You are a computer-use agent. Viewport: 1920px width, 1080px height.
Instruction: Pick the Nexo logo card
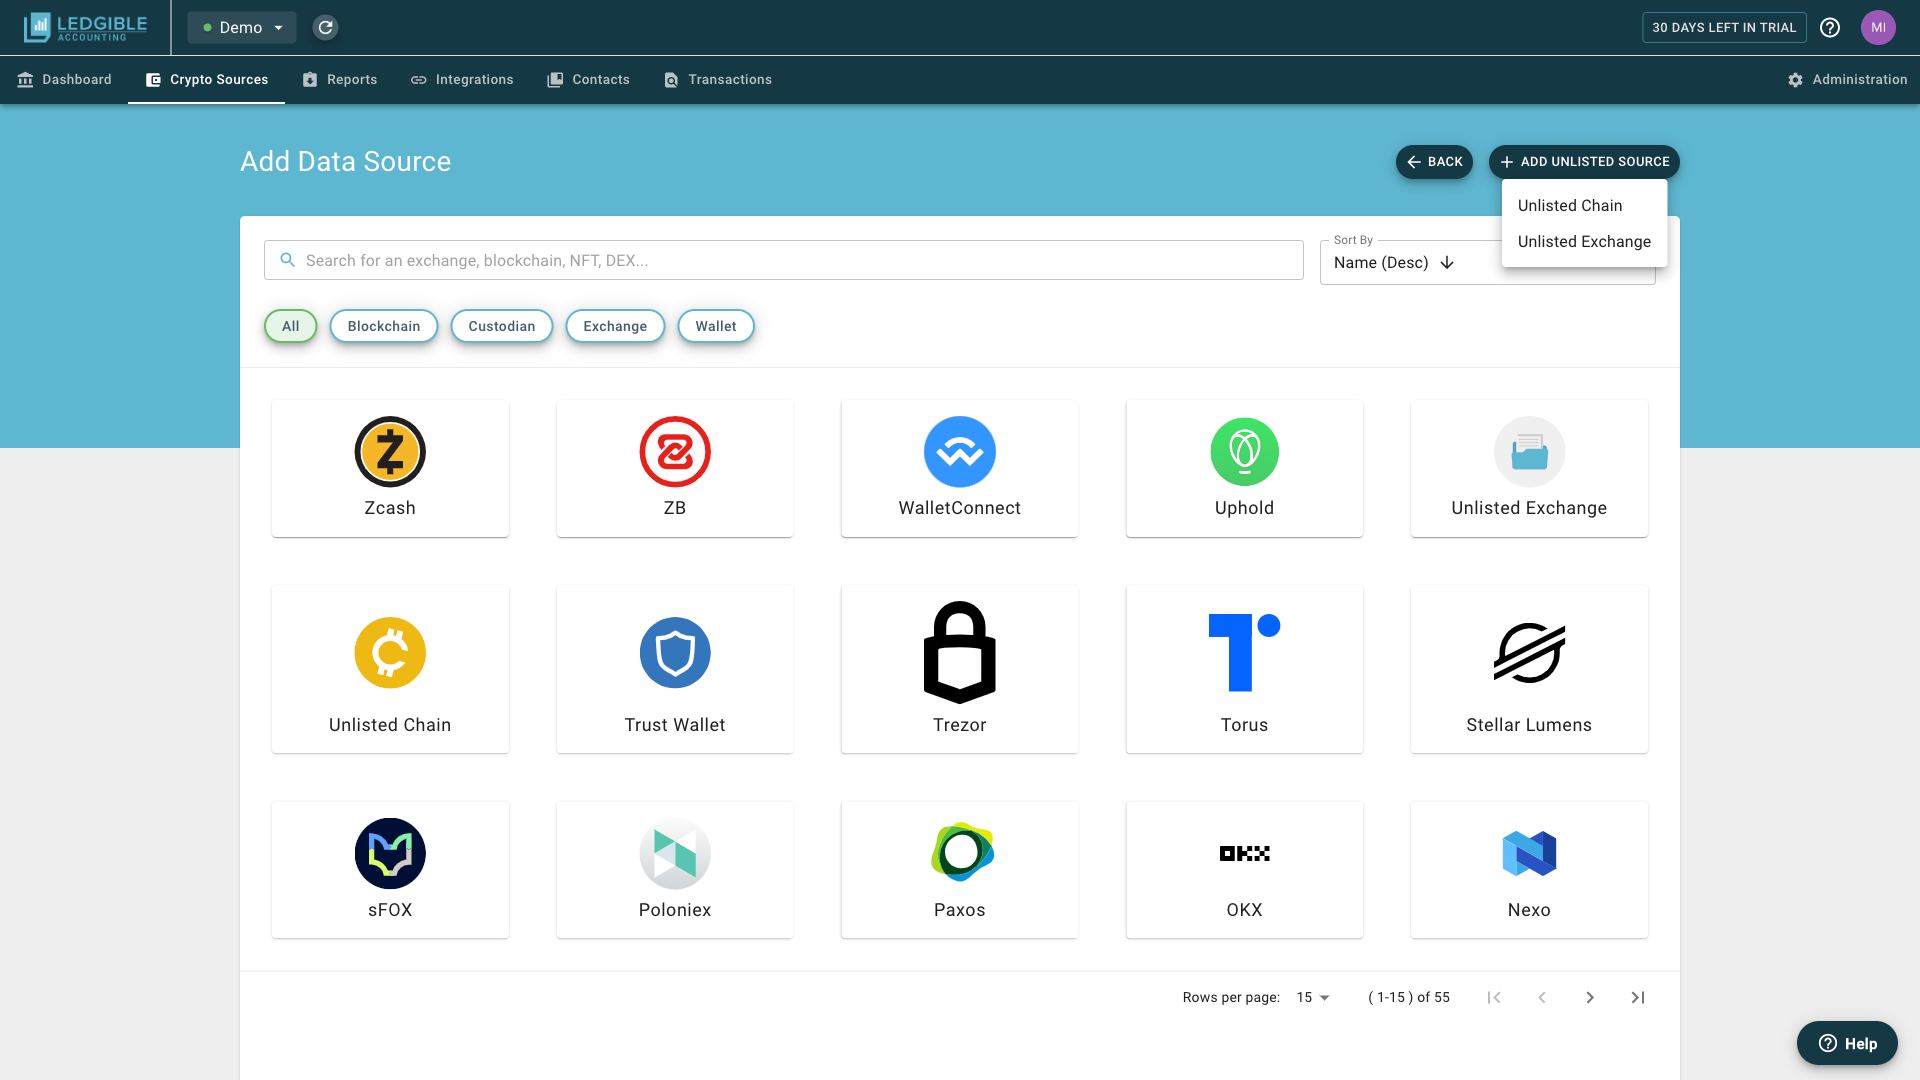pos(1529,870)
